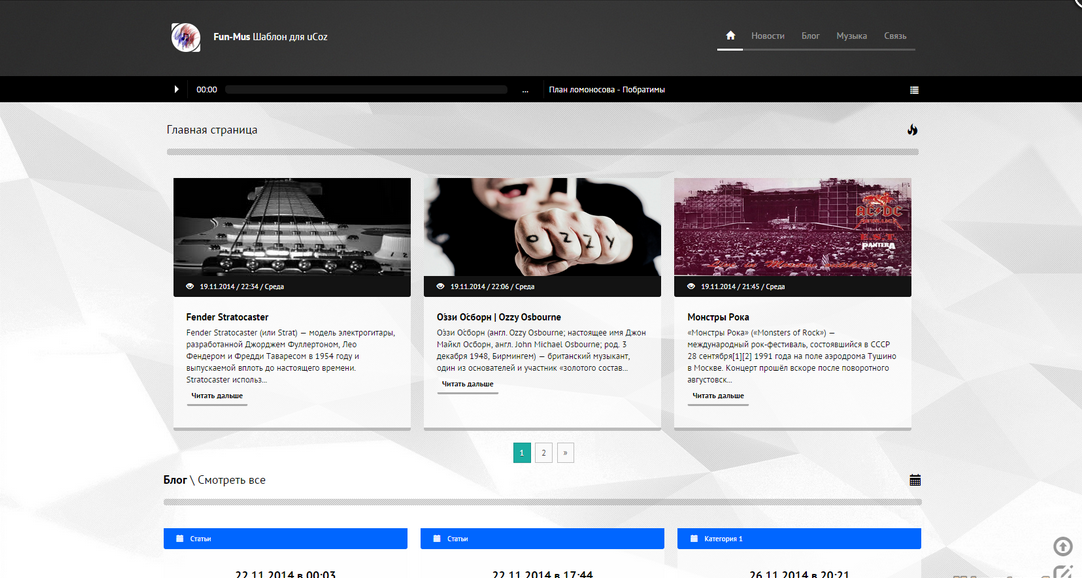Open the Монстры Рока article title
The width and height of the screenshot is (1082, 578).
coord(718,317)
